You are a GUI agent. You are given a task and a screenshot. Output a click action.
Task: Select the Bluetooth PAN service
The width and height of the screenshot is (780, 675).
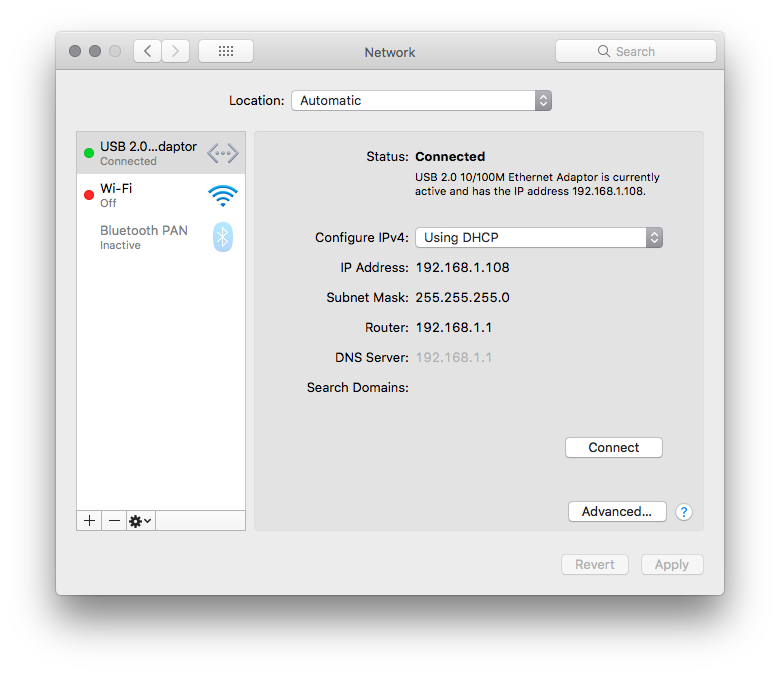[x=161, y=237]
